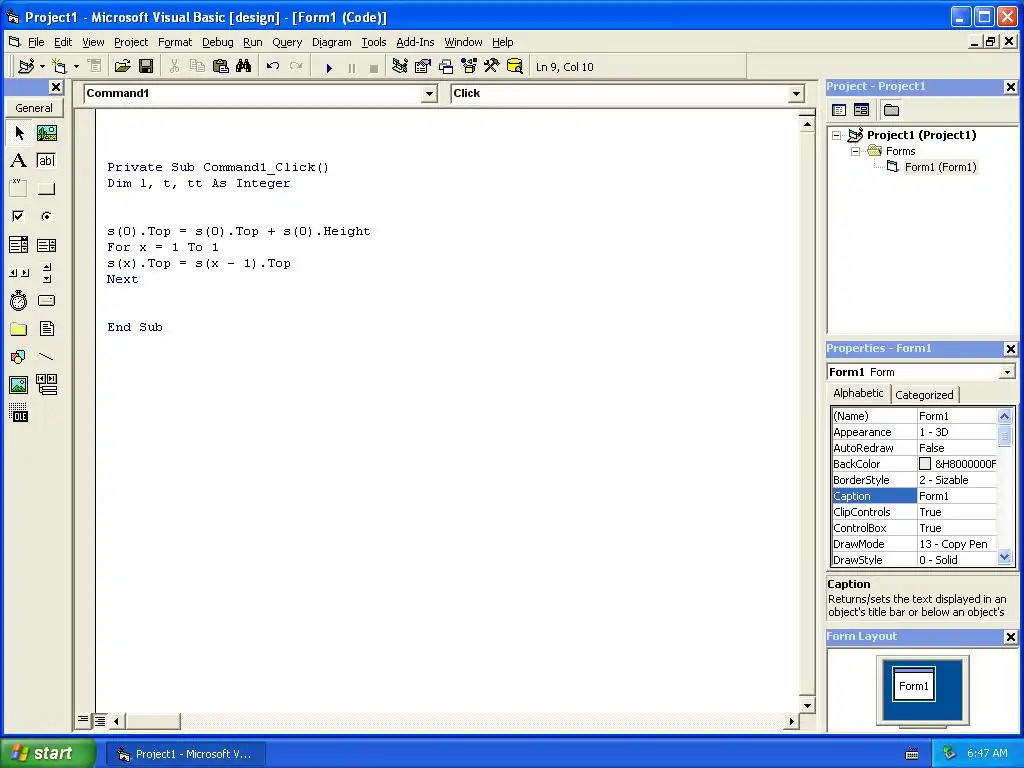Select the VScrollBar control tool
1024x768 pixels.
click(46, 273)
